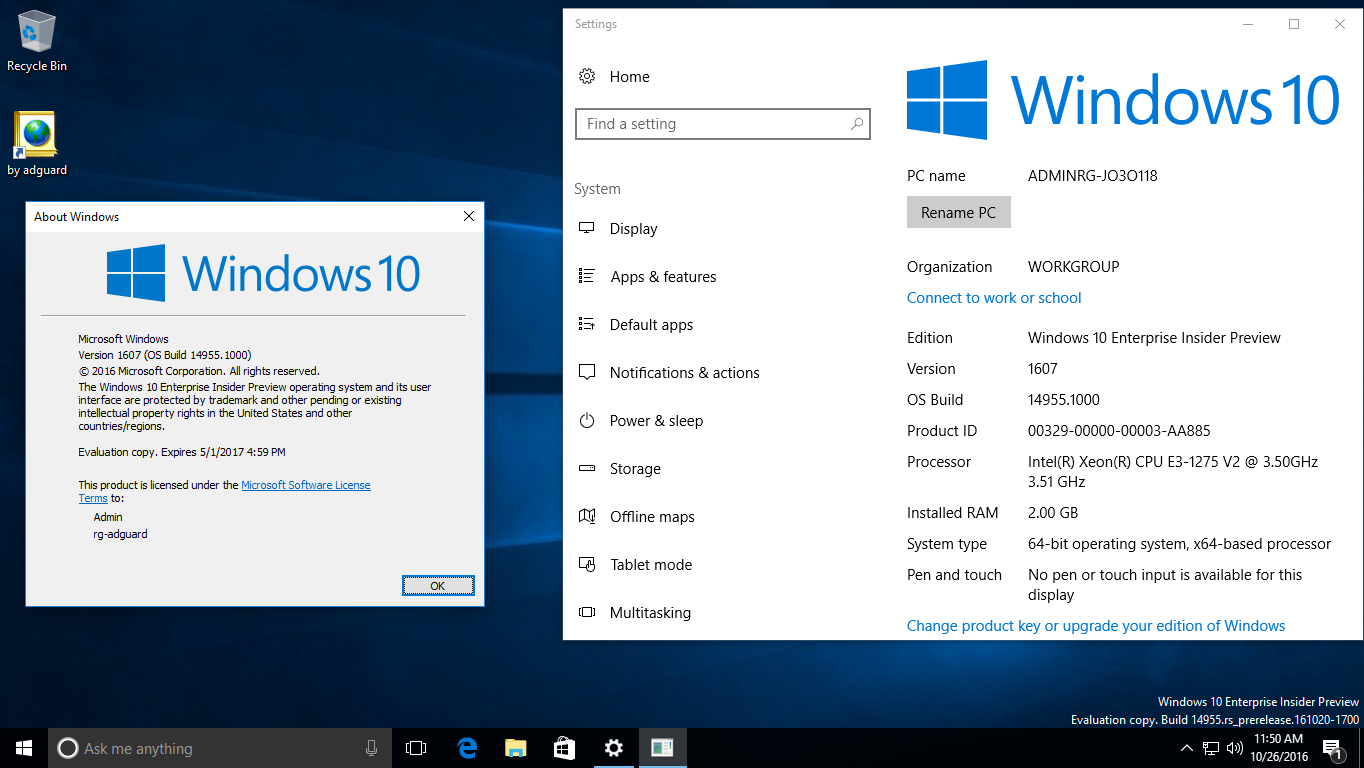The height and width of the screenshot is (768, 1364).
Task: Close the About Windows dialog
Action: coord(469,216)
